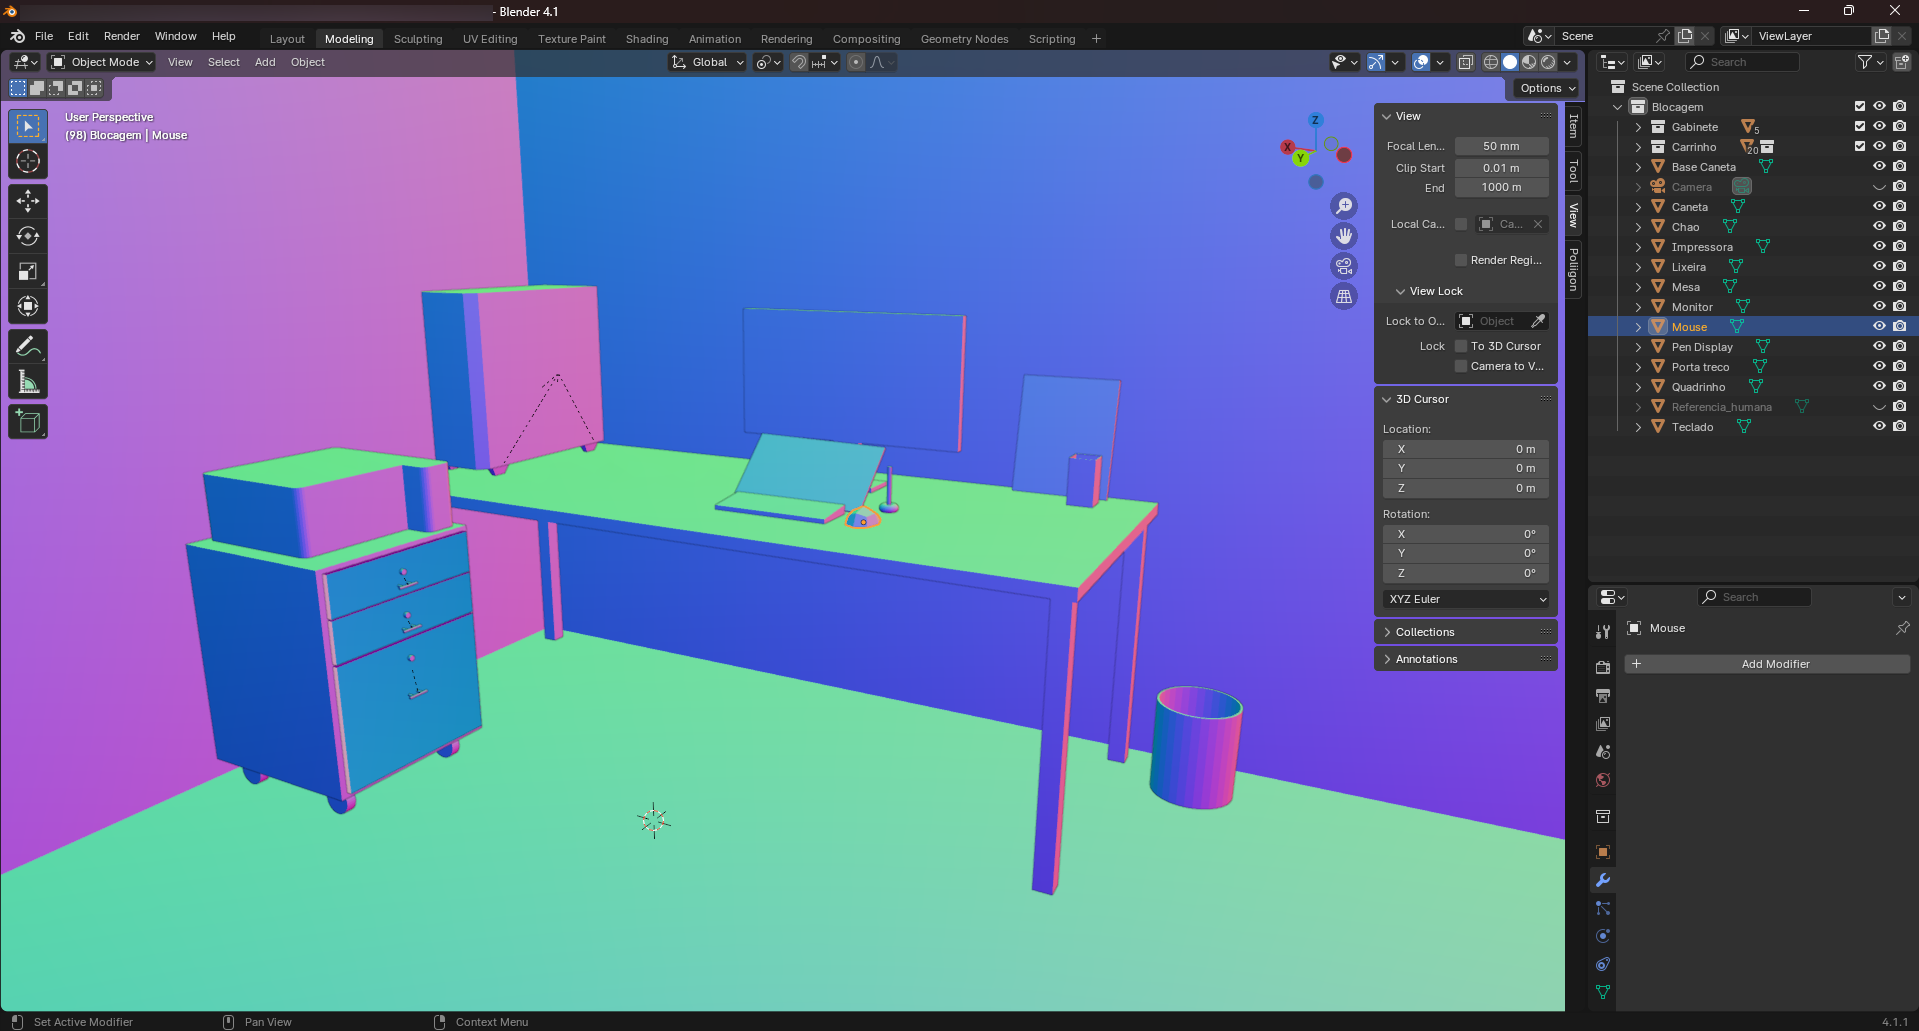Image resolution: width=1919 pixels, height=1031 pixels.
Task: Click the Focal Length value field
Action: [x=1501, y=146]
